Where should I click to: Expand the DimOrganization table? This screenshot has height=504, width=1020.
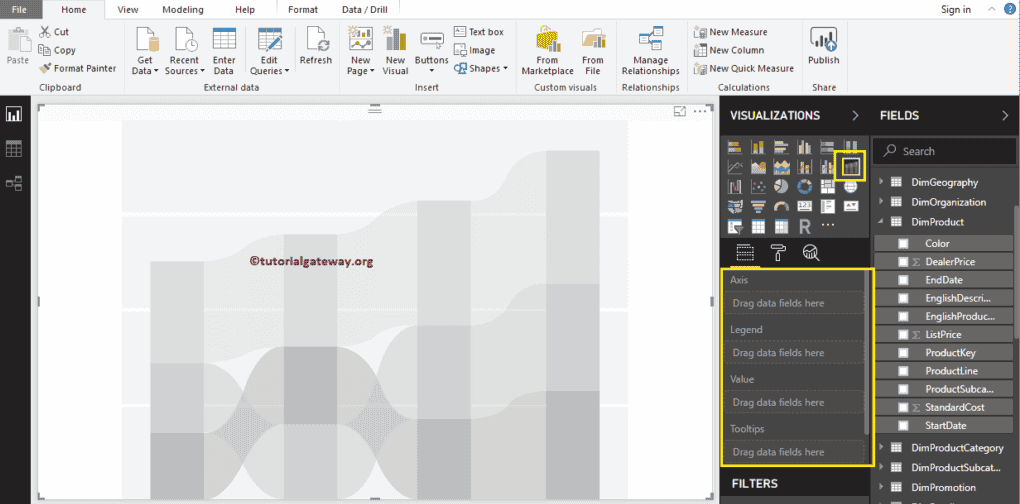point(881,202)
